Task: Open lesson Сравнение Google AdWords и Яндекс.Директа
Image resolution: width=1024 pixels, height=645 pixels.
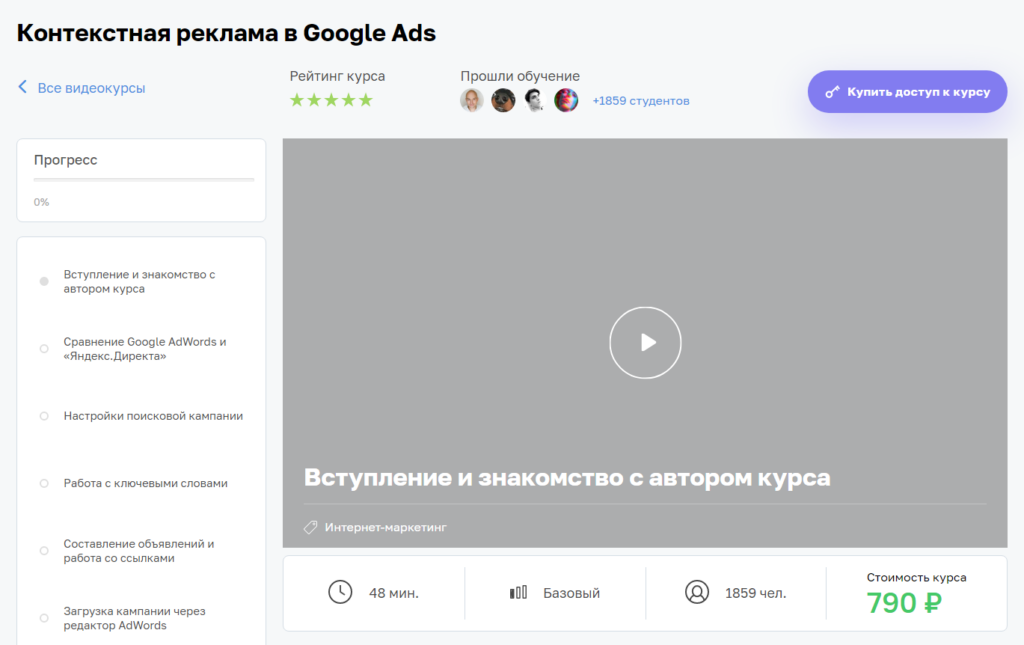Action: [x=145, y=349]
